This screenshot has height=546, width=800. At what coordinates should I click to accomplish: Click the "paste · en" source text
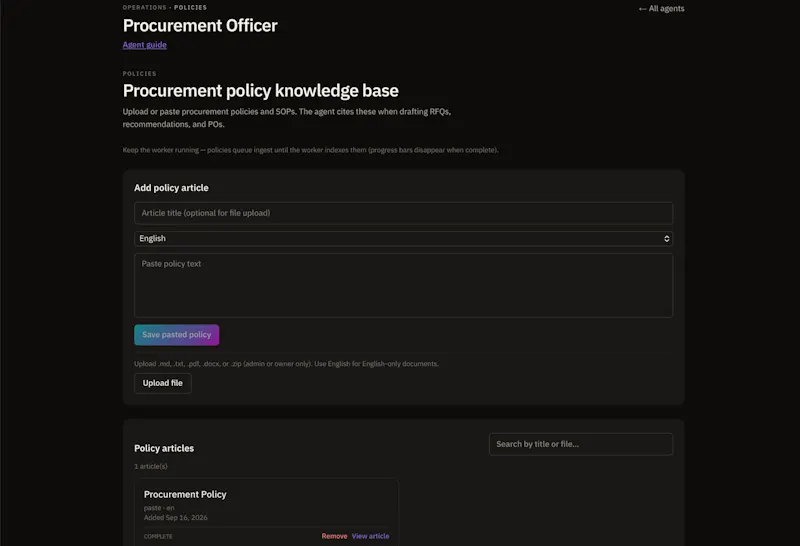tap(159, 508)
